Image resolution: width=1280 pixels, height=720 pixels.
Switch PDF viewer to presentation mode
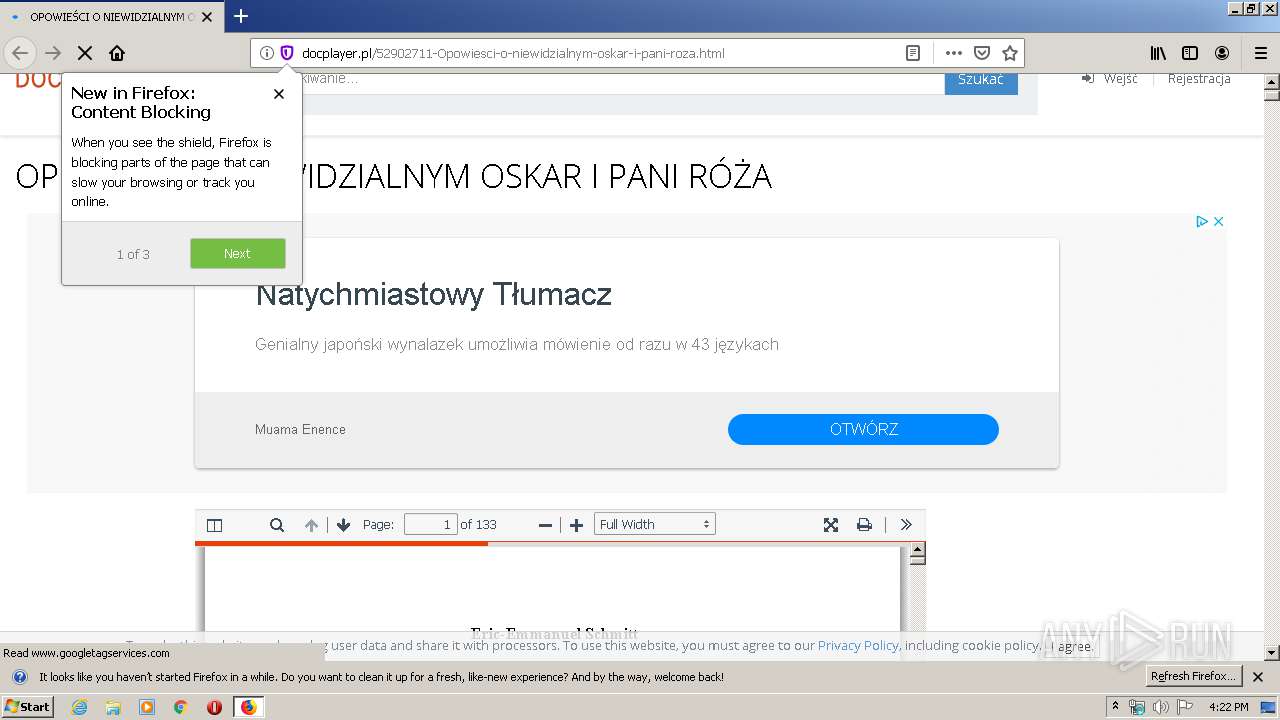coord(831,525)
